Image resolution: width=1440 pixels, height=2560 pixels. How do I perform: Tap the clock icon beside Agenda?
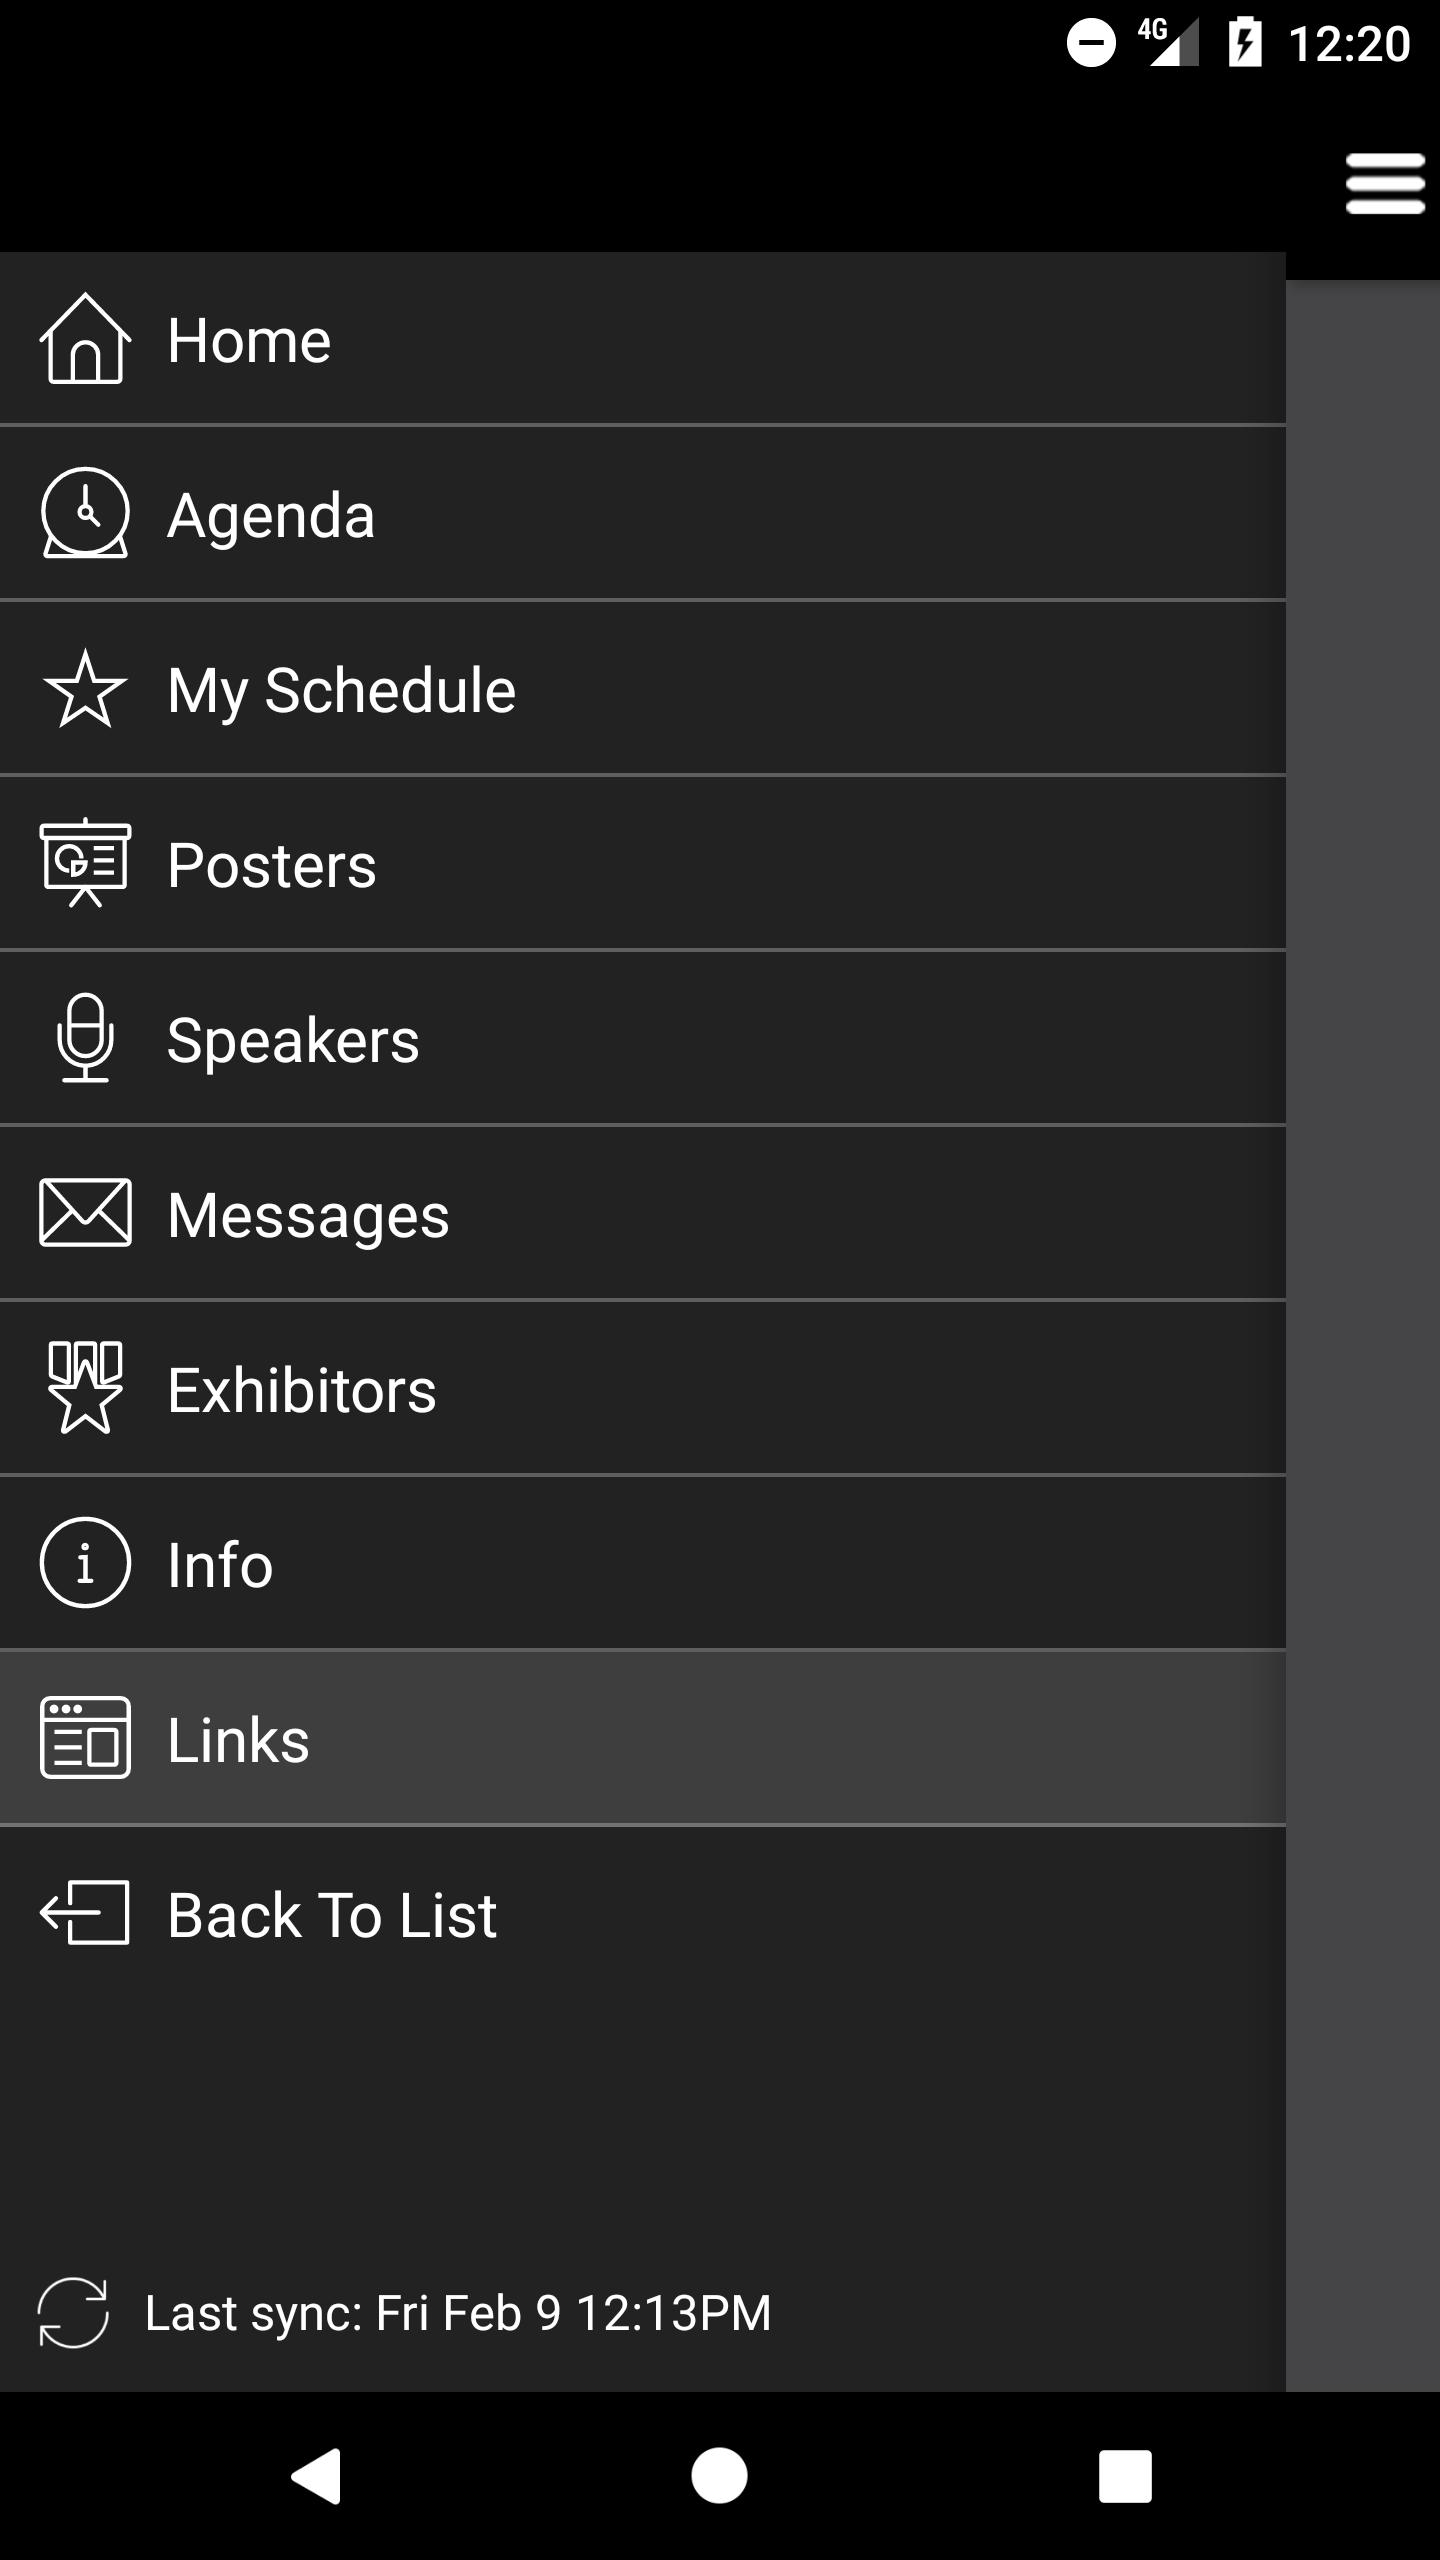click(x=85, y=513)
